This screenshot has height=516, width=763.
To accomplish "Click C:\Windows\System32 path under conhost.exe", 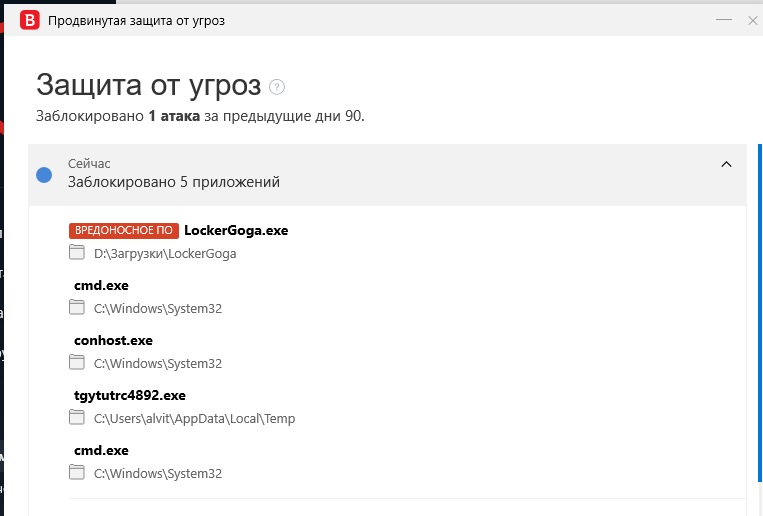I will [158, 364].
